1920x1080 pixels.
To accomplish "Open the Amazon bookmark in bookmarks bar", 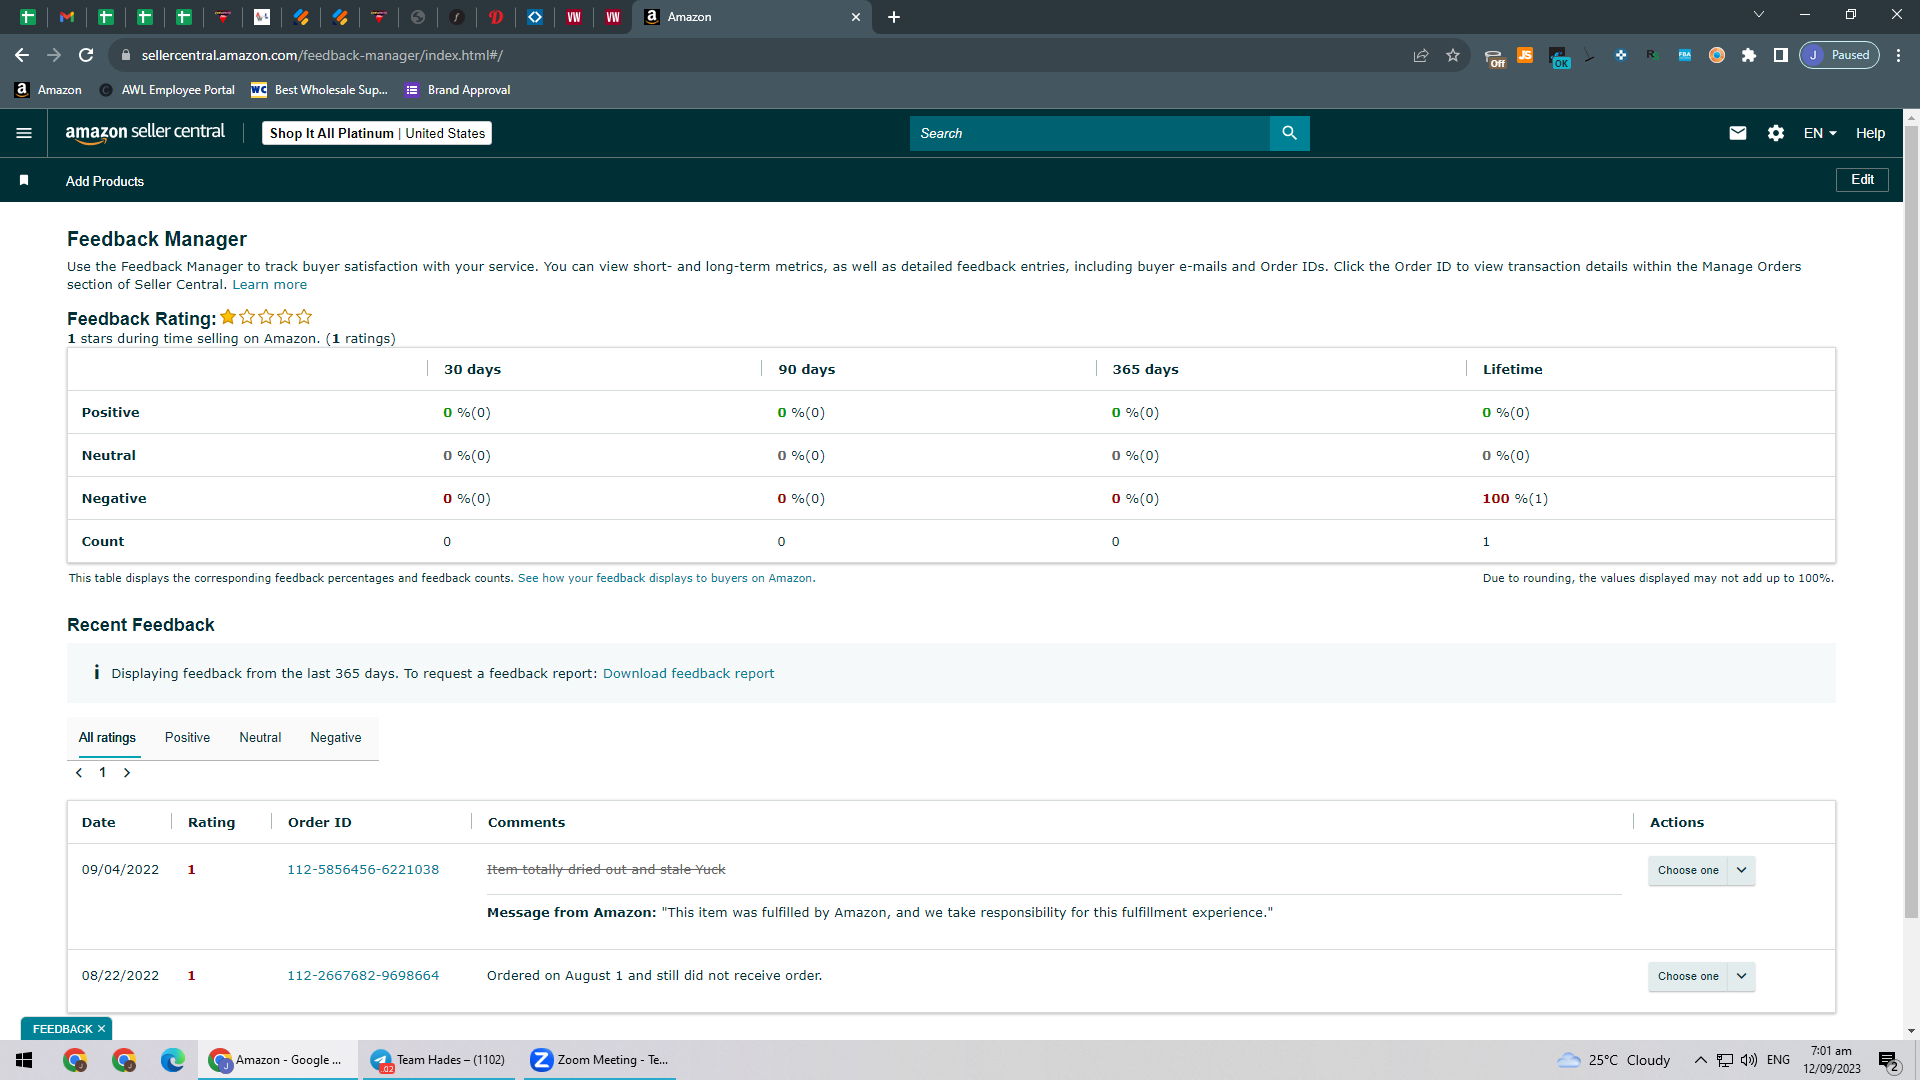I will click(48, 90).
